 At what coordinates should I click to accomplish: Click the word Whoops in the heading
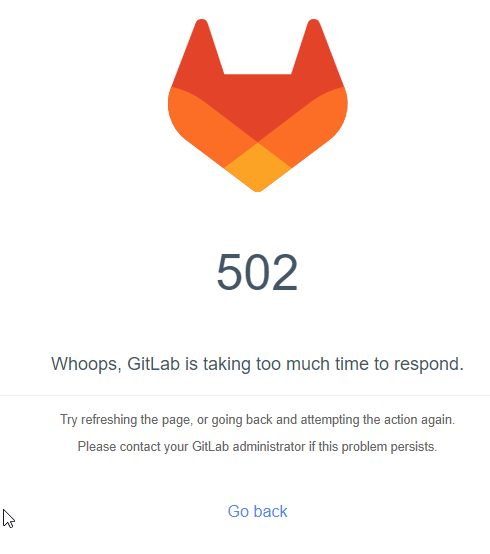(86, 364)
